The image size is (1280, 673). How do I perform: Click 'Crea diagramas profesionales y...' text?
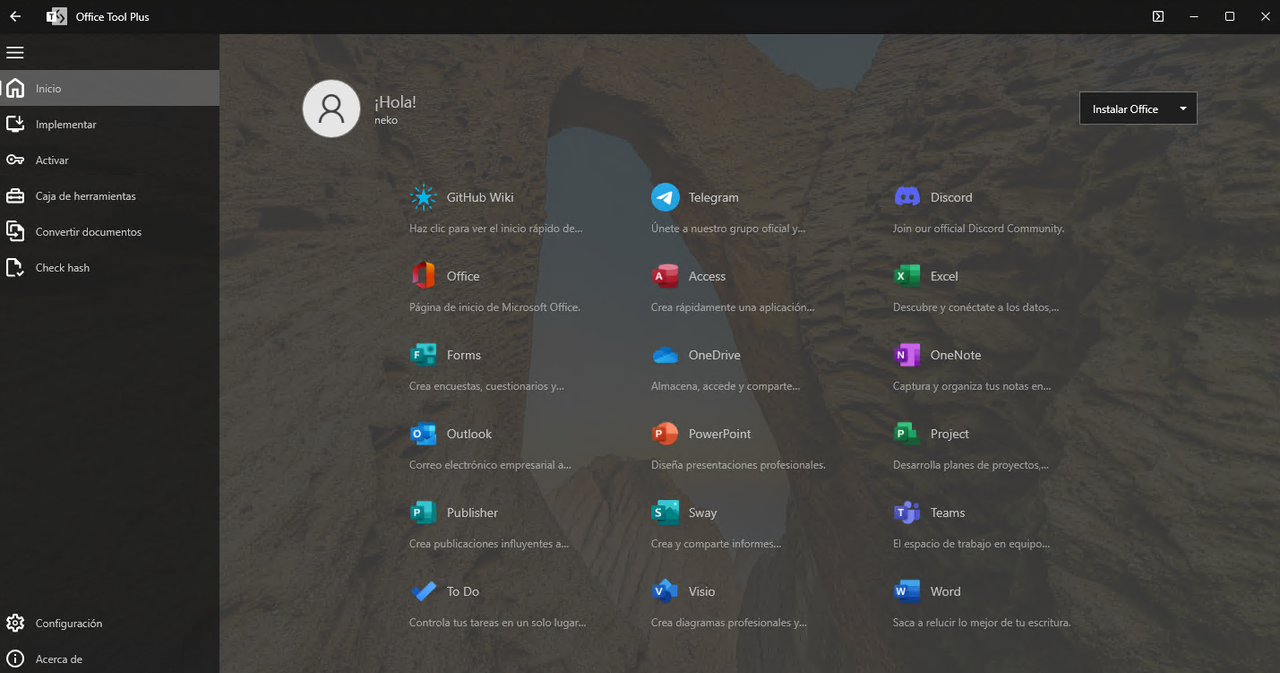729,623
